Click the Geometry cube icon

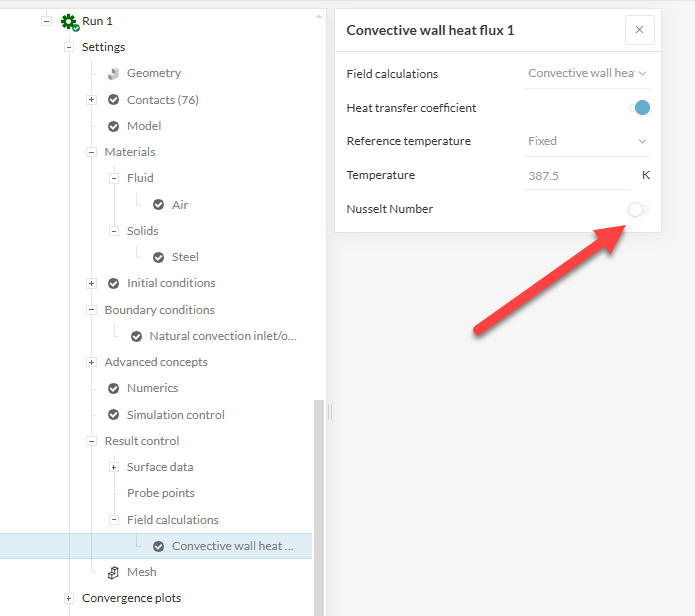click(x=113, y=73)
